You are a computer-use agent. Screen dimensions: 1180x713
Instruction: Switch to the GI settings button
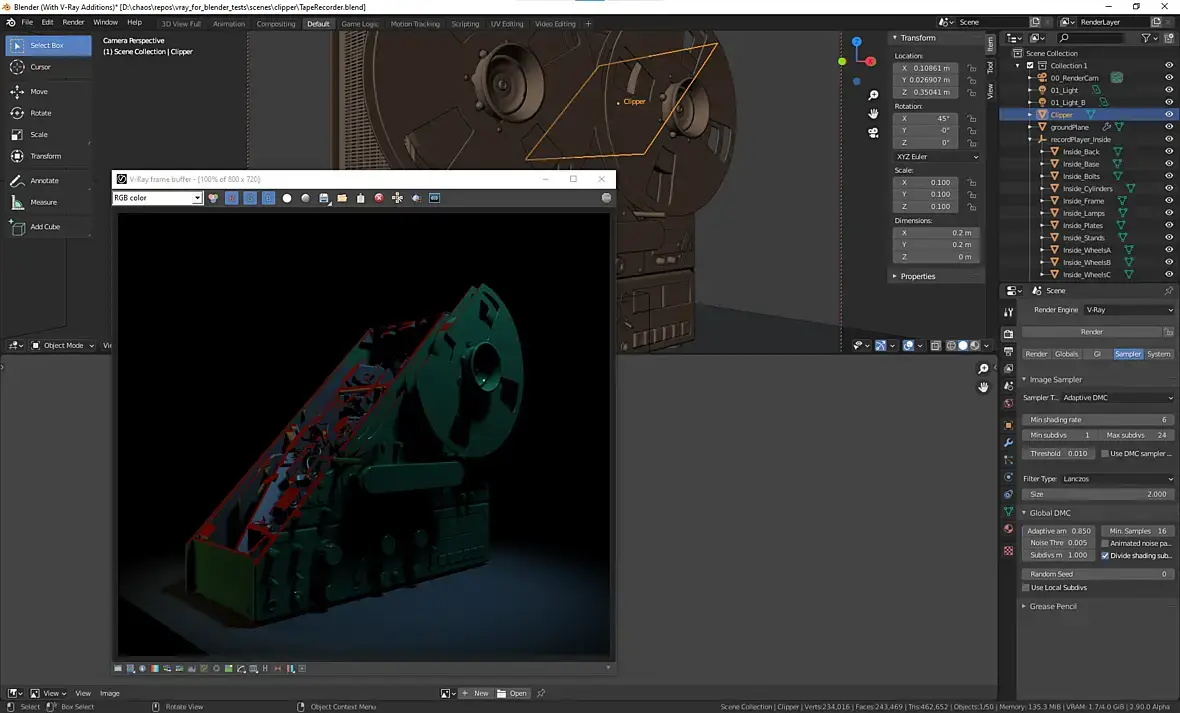click(x=1097, y=354)
